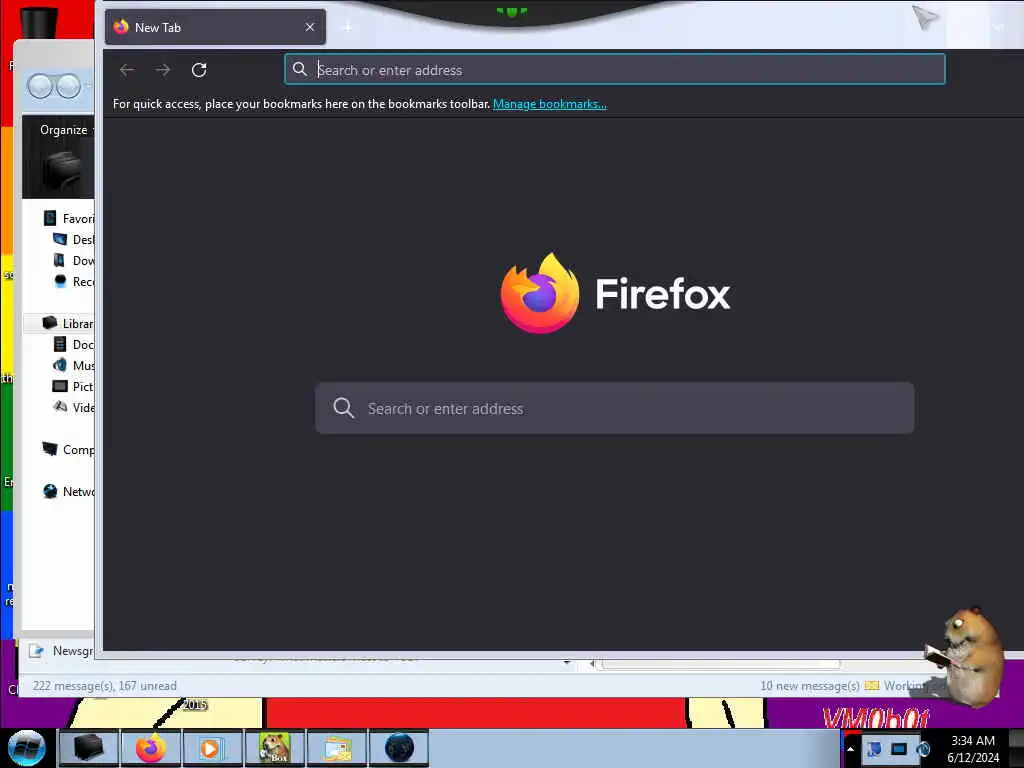Click the monitor icon in the system tray

[x=899, y=748]
